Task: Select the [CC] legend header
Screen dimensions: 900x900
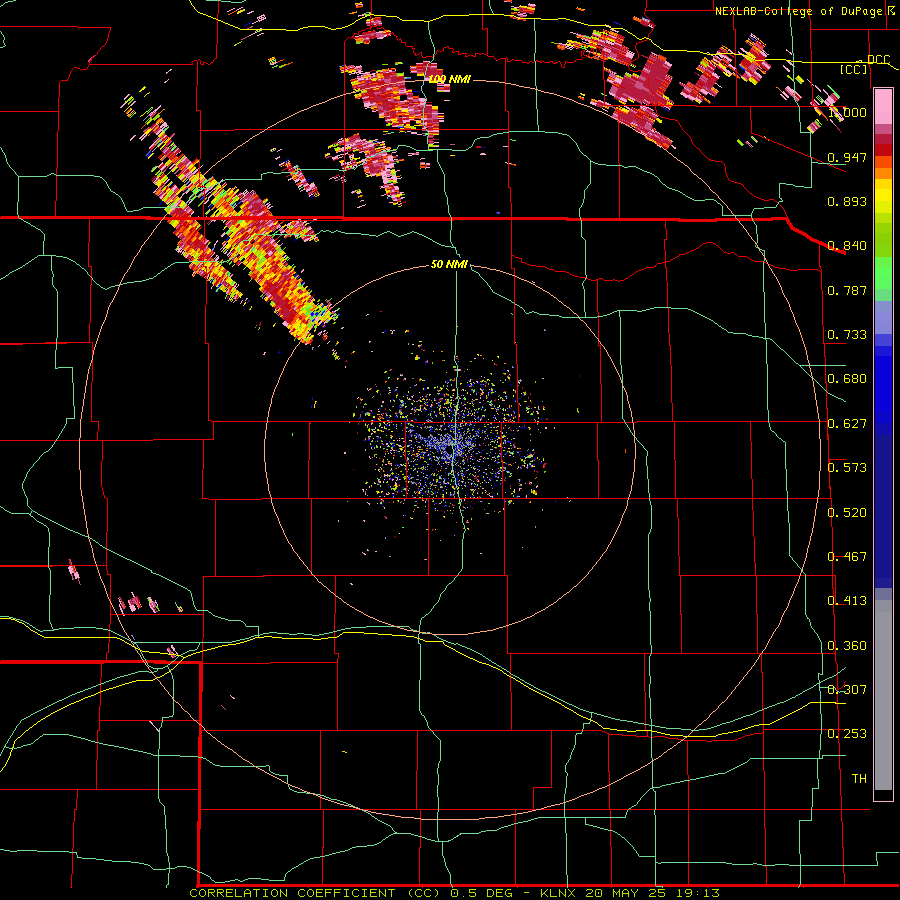Action: click(854, 69)
